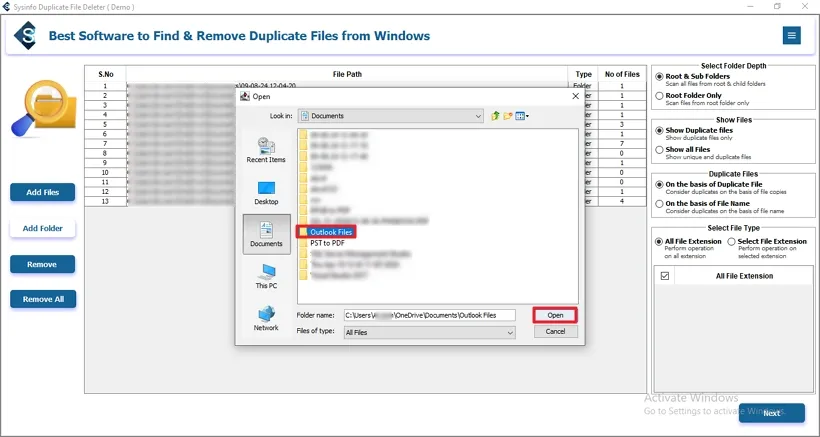Click the Remove button
The width and height of the screenshot is (820, 437).
42,264
